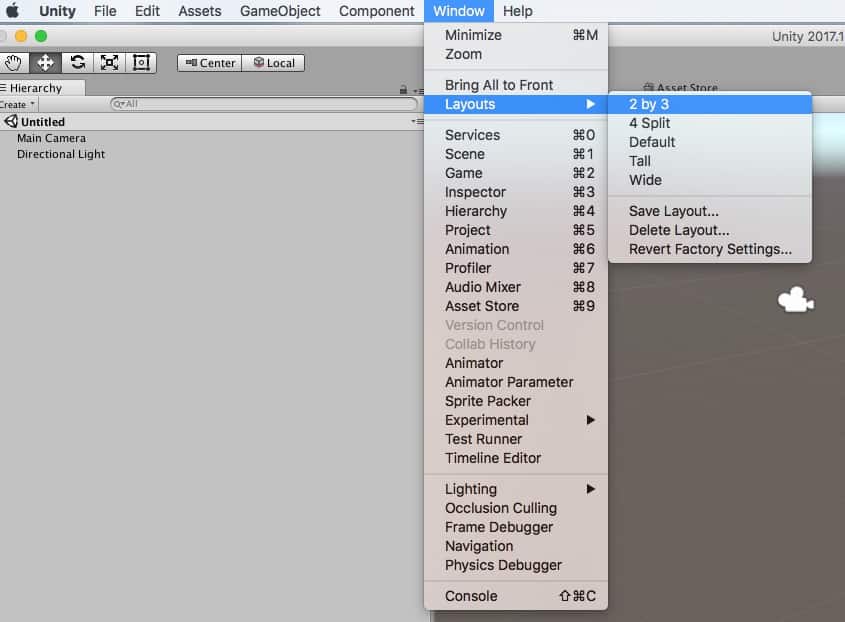Open the Physics Debugger entry
This screenshot has width=845, height=622.
[516, 565]
